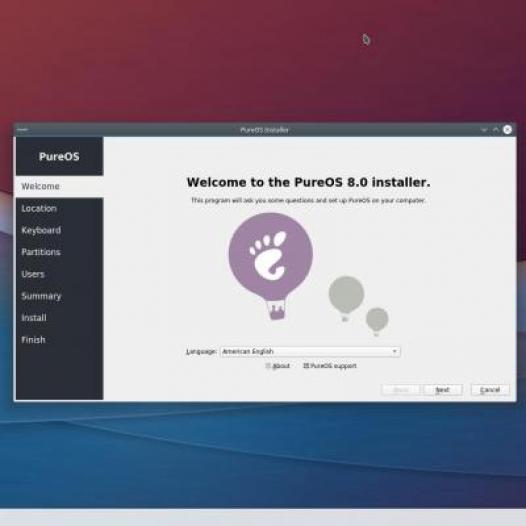The width and height of the screenshot is (526, 526).
Task: Click the Next button
Action: coord(443,390)
